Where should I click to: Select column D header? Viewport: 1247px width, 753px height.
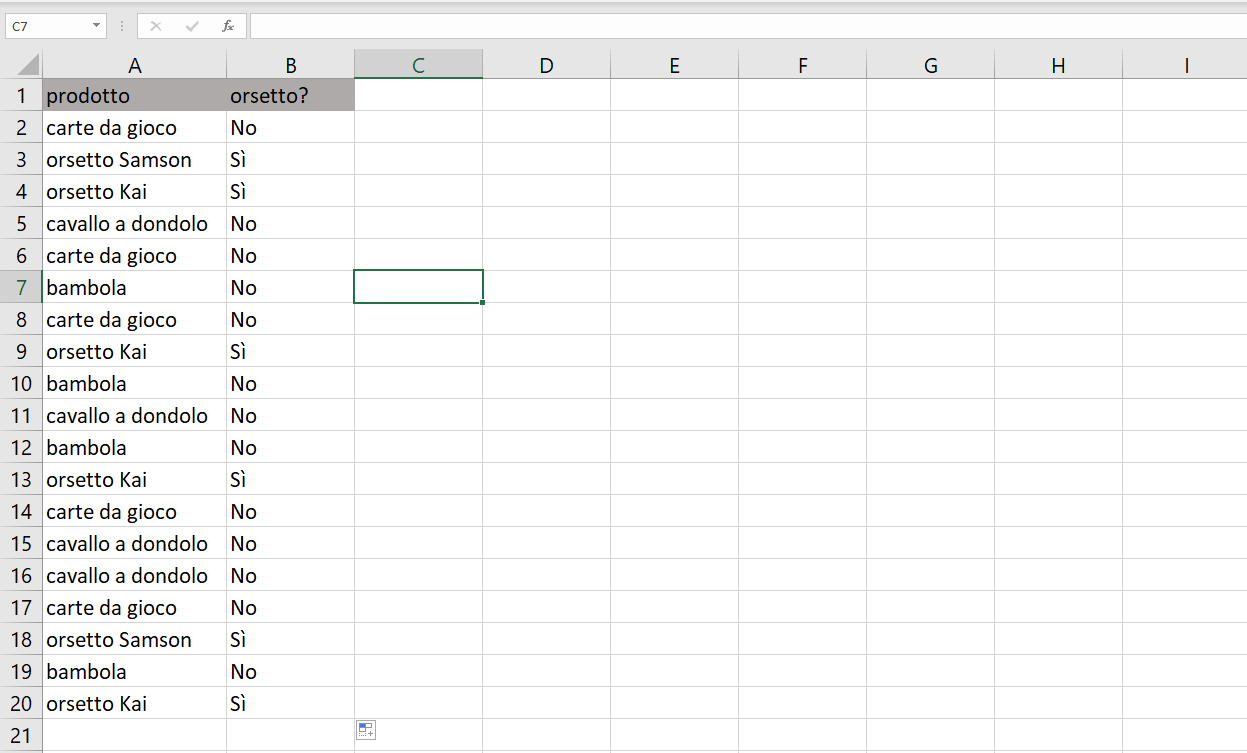(x=546, y=66)
